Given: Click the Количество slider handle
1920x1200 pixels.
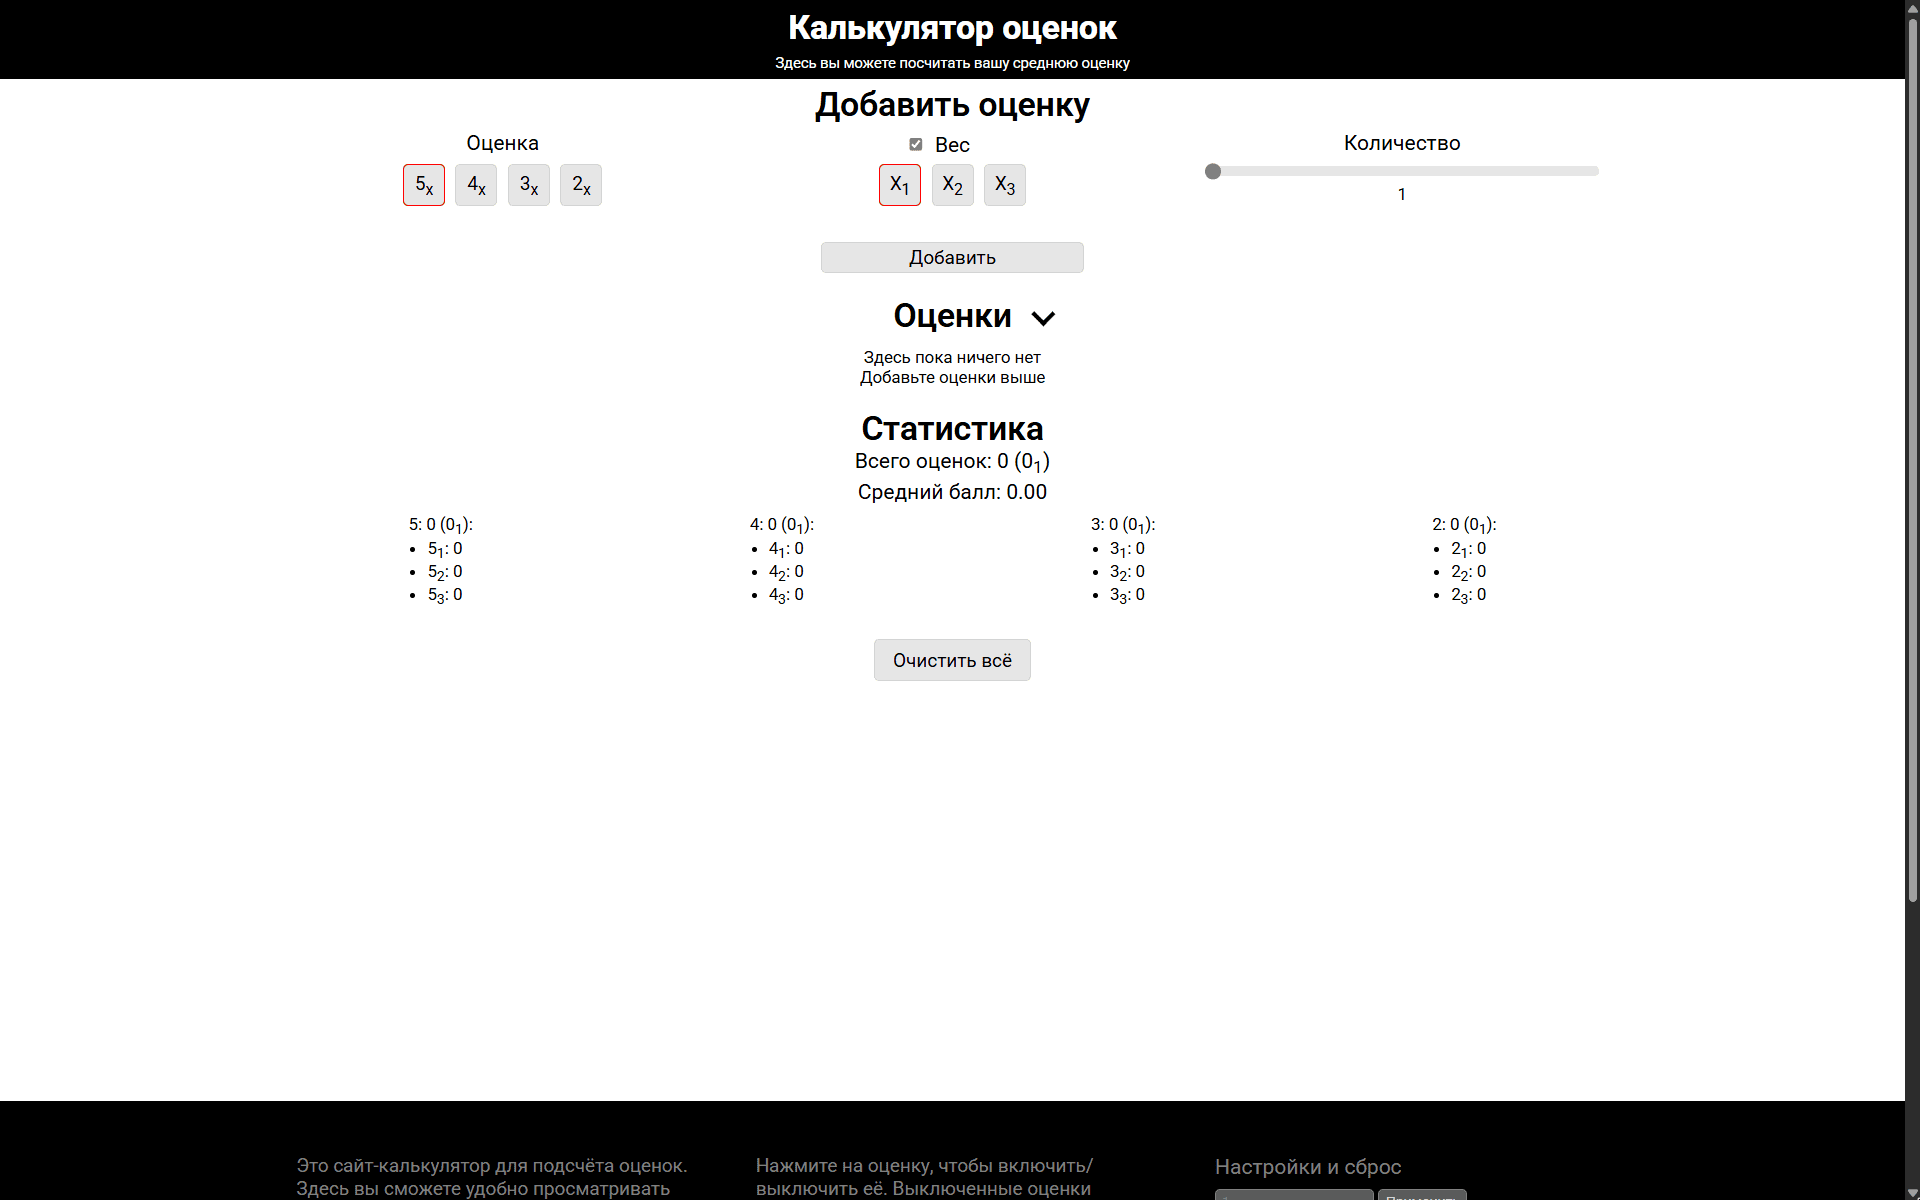Looking at the screenshot, I should 1213,171.
